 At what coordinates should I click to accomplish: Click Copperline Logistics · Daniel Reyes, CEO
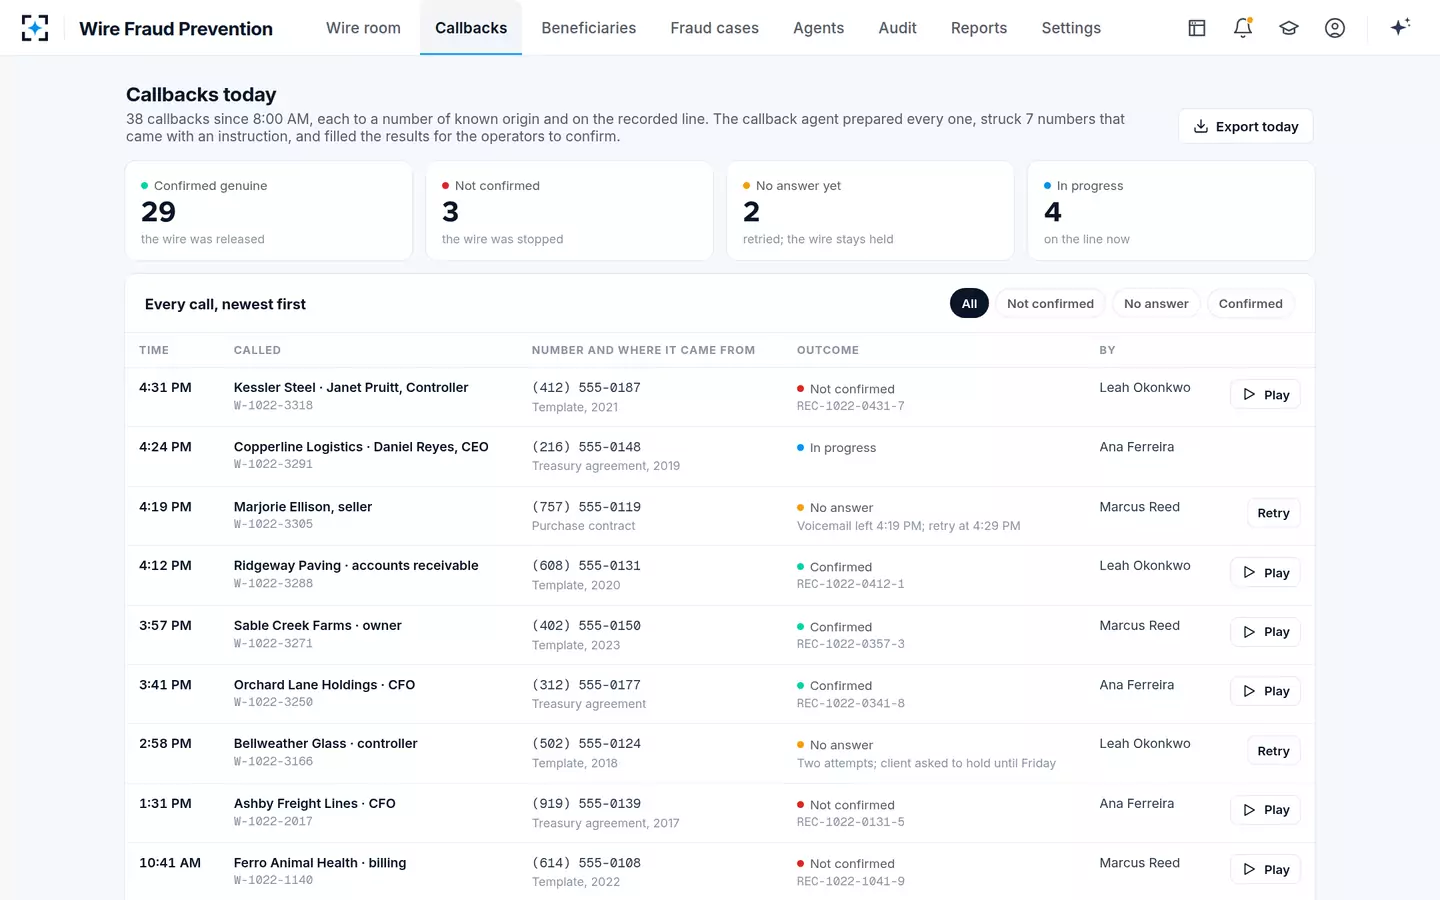(361, 447)
